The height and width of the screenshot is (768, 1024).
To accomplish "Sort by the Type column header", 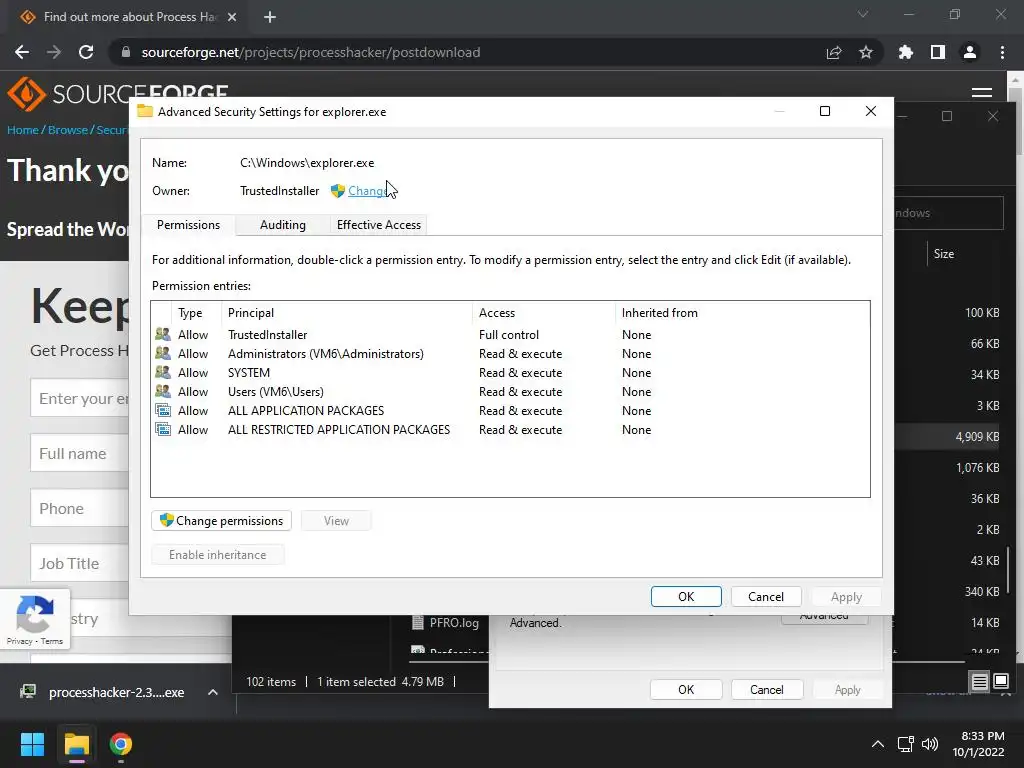I will coord(196,313).
